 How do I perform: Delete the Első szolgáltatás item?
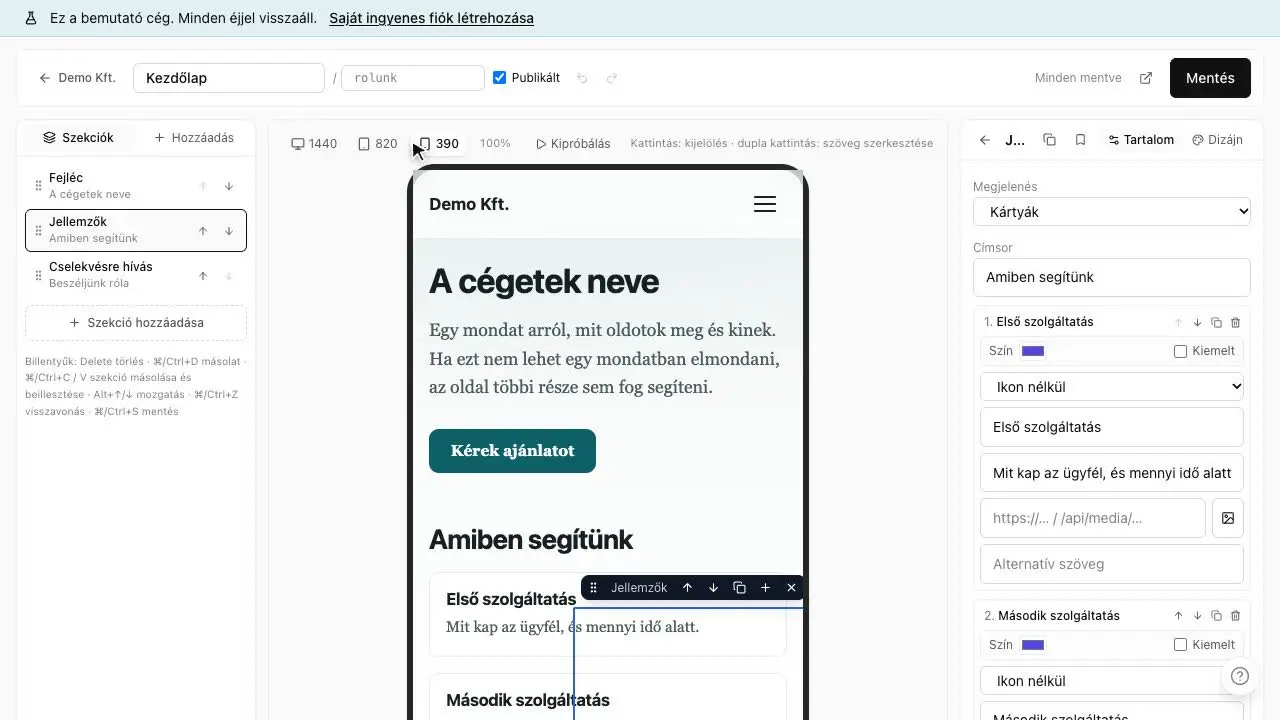1235,322
